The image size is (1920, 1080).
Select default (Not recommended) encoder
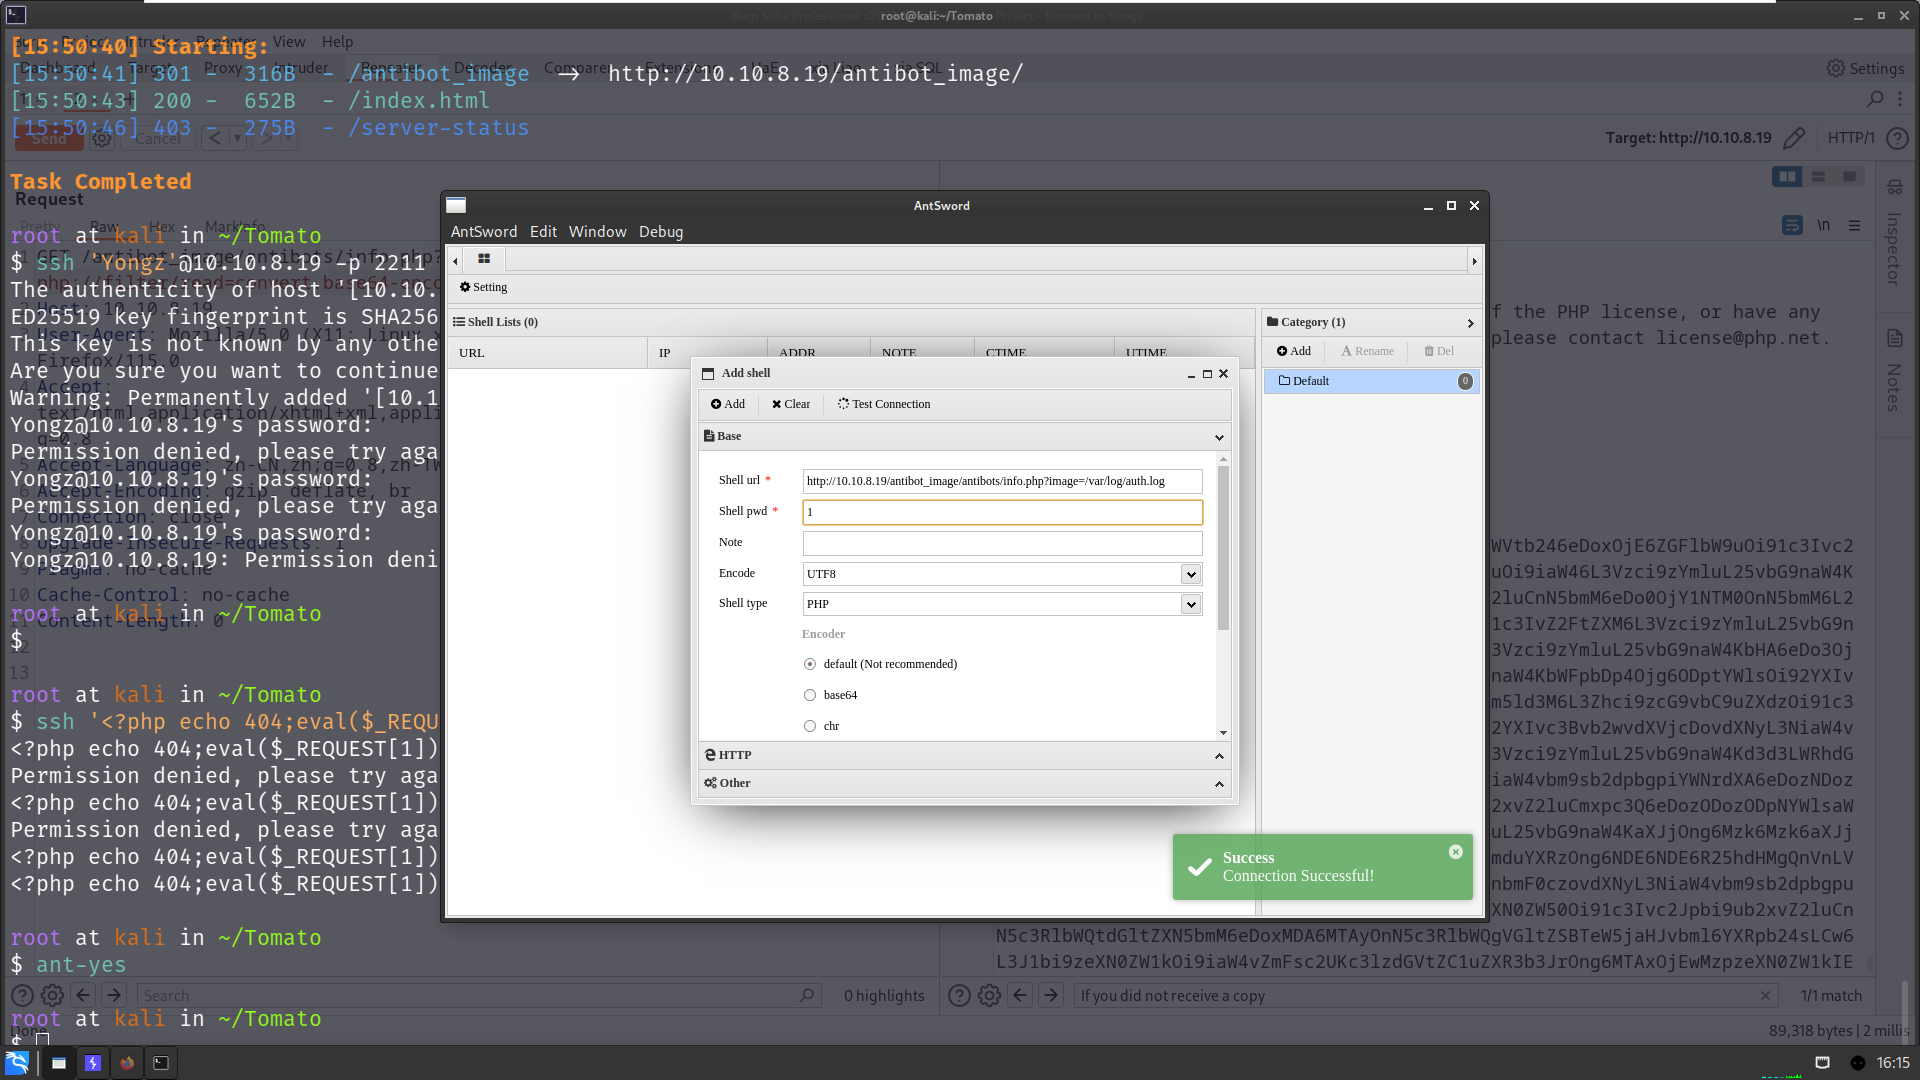[x=810, y=664]
